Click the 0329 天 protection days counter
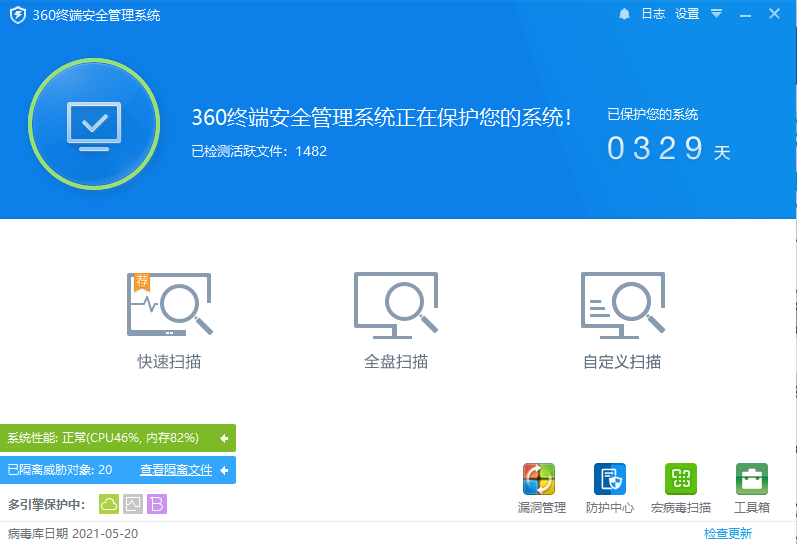Viewport: 797px width, 544px height. coord(669,148)
